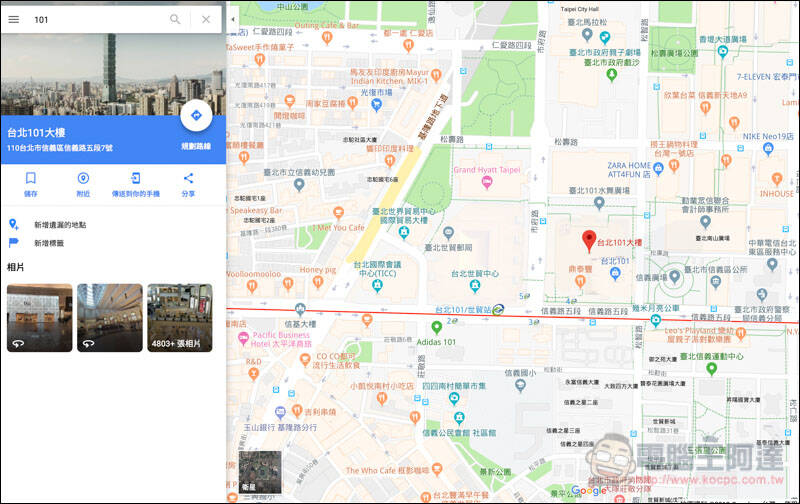Image resolution: width=800 pixels, height=504 pixels.
Task: Click the share icon
Action: tap(188, 178)
